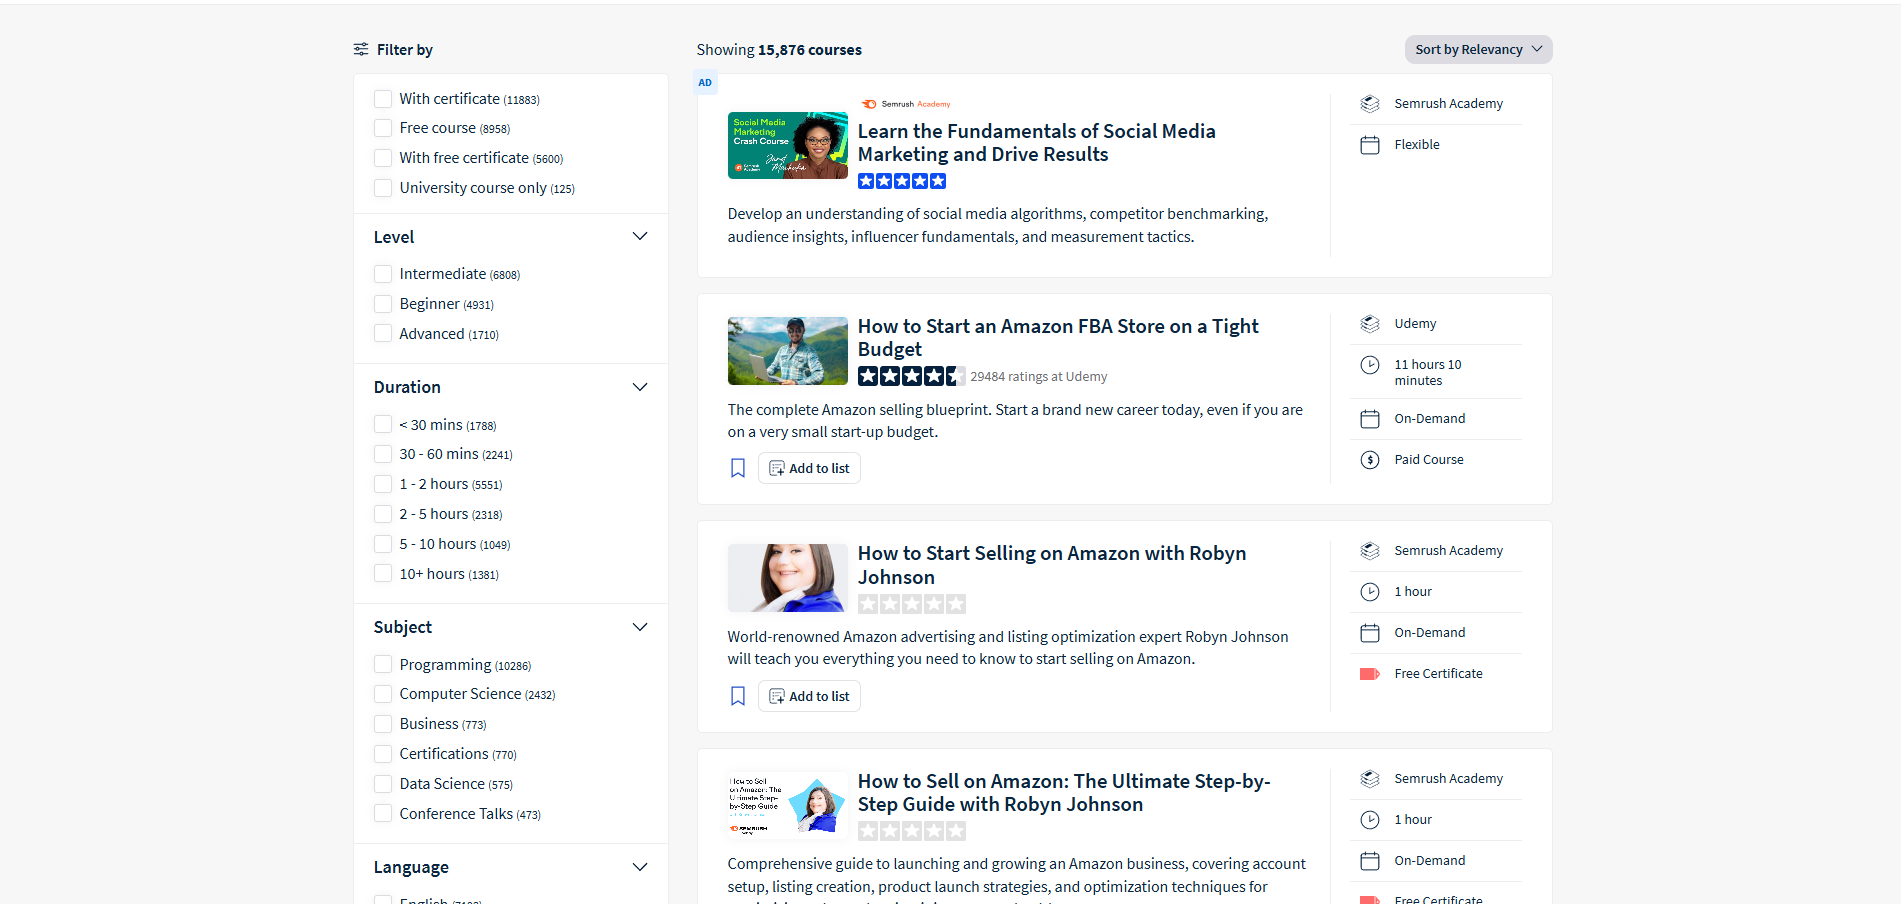This screenshot has width=1901, height=904.
Task: Select University course only checkbox
Action: click(383, 188)
